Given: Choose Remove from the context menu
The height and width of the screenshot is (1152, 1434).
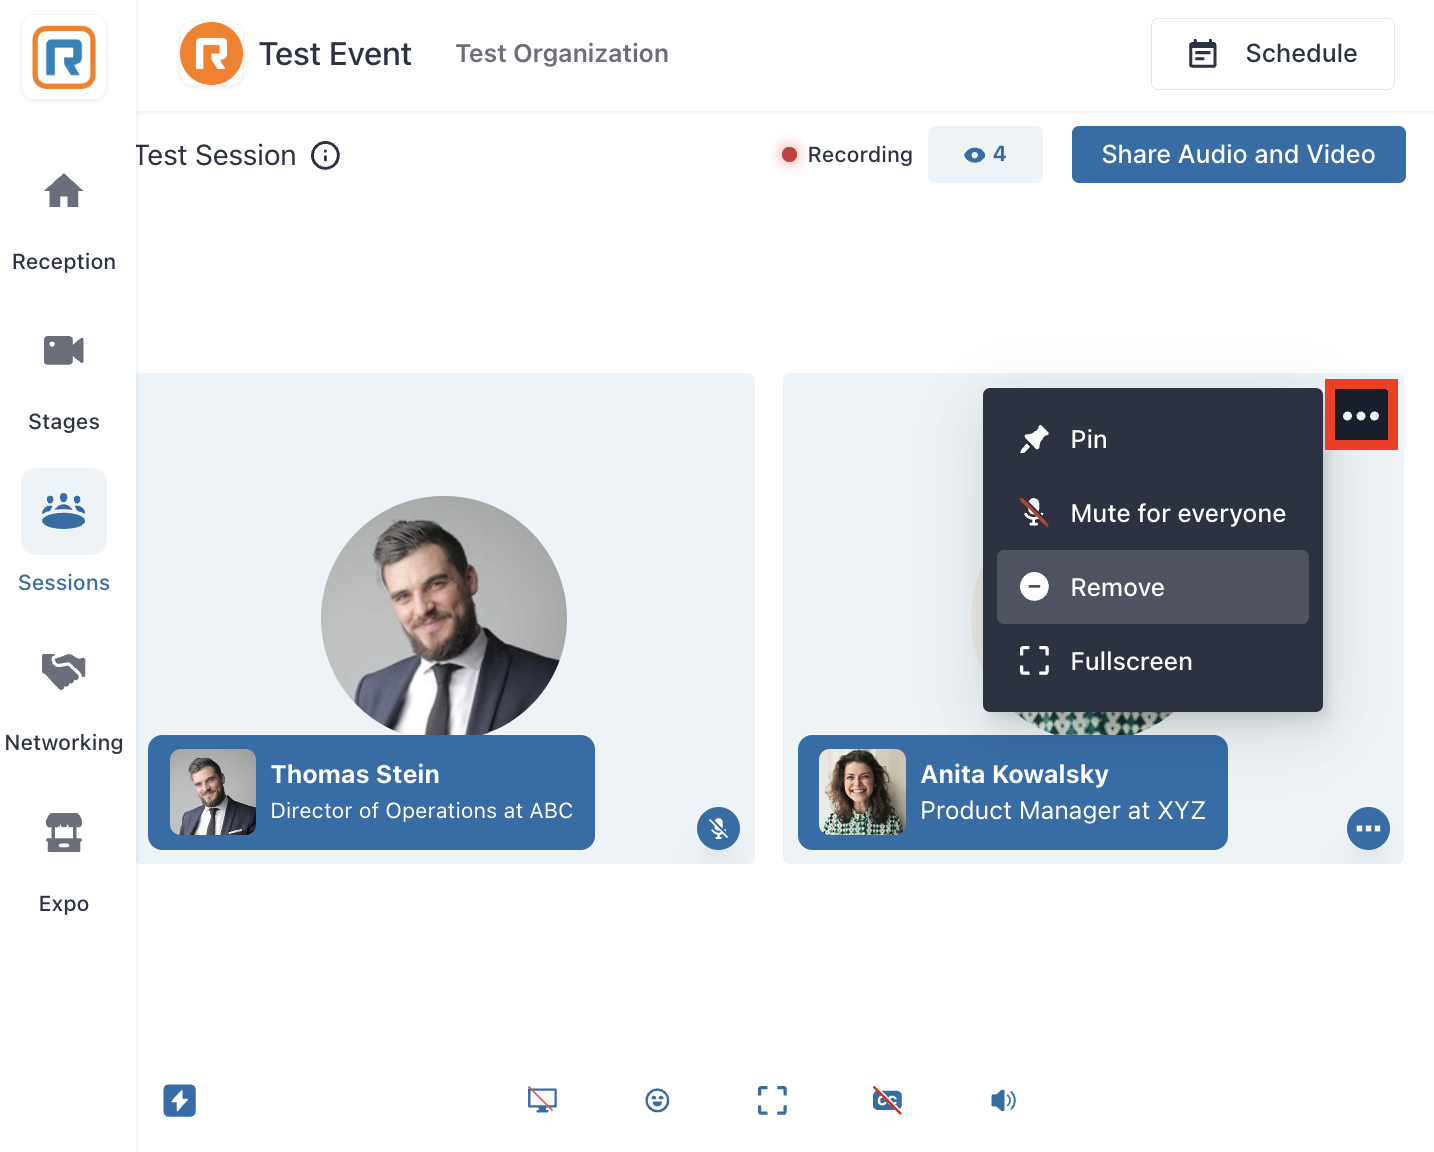Looking at the screenshot, I should click(x=1153, y=587).
